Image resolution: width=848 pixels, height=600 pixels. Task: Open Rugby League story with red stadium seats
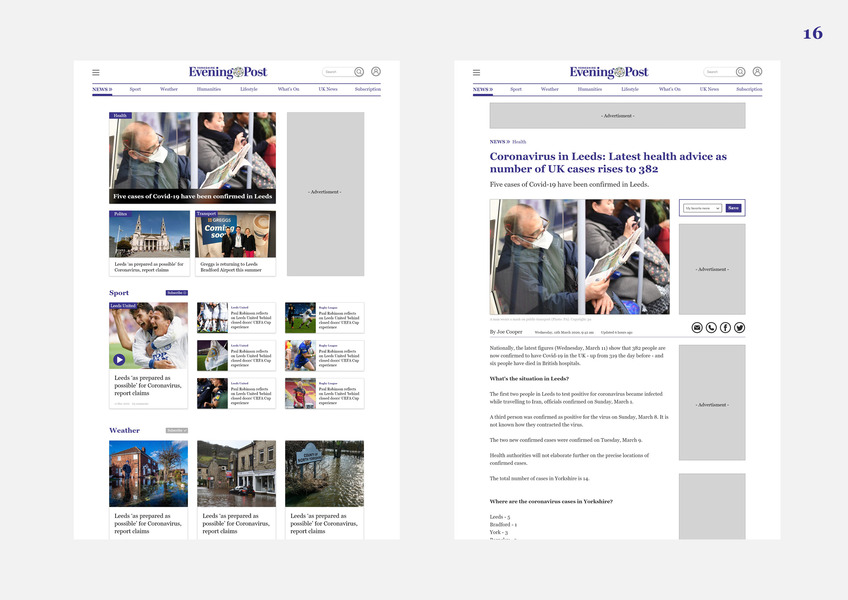point(324,393)
